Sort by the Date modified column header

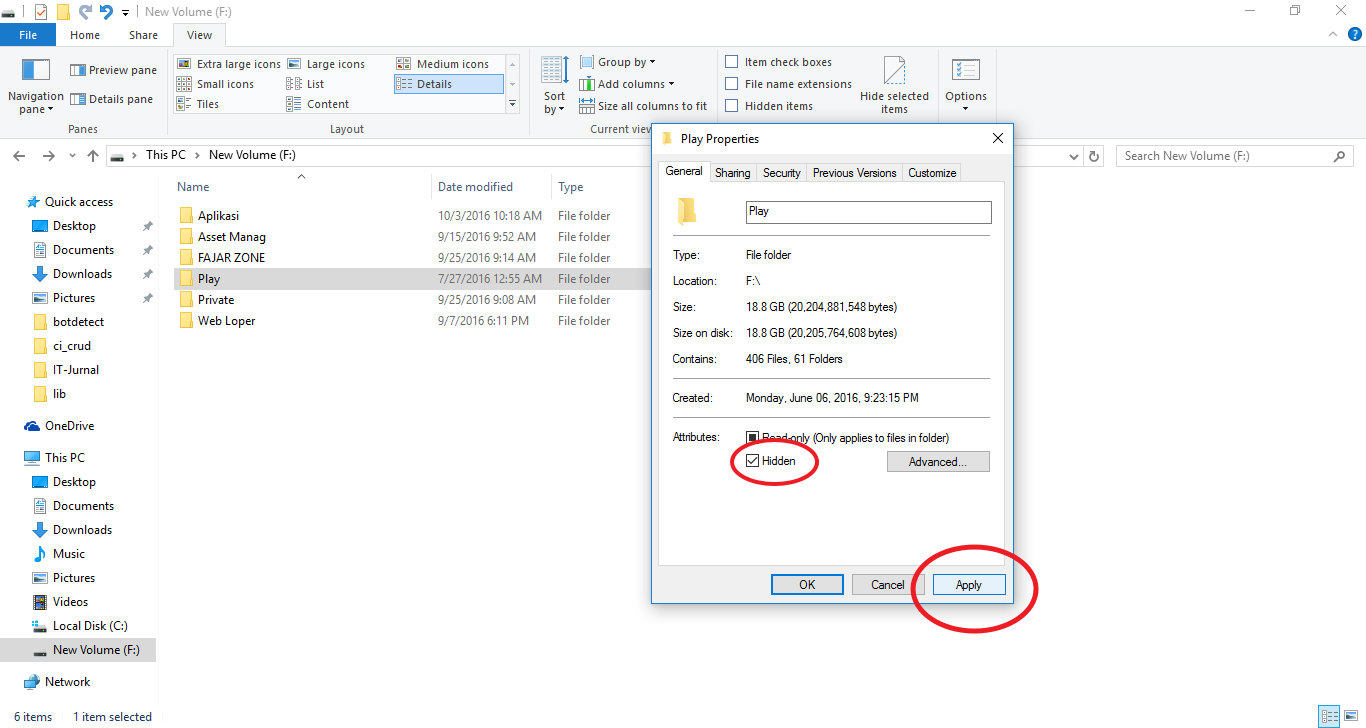pyautogui.click(x=475, y=187)
